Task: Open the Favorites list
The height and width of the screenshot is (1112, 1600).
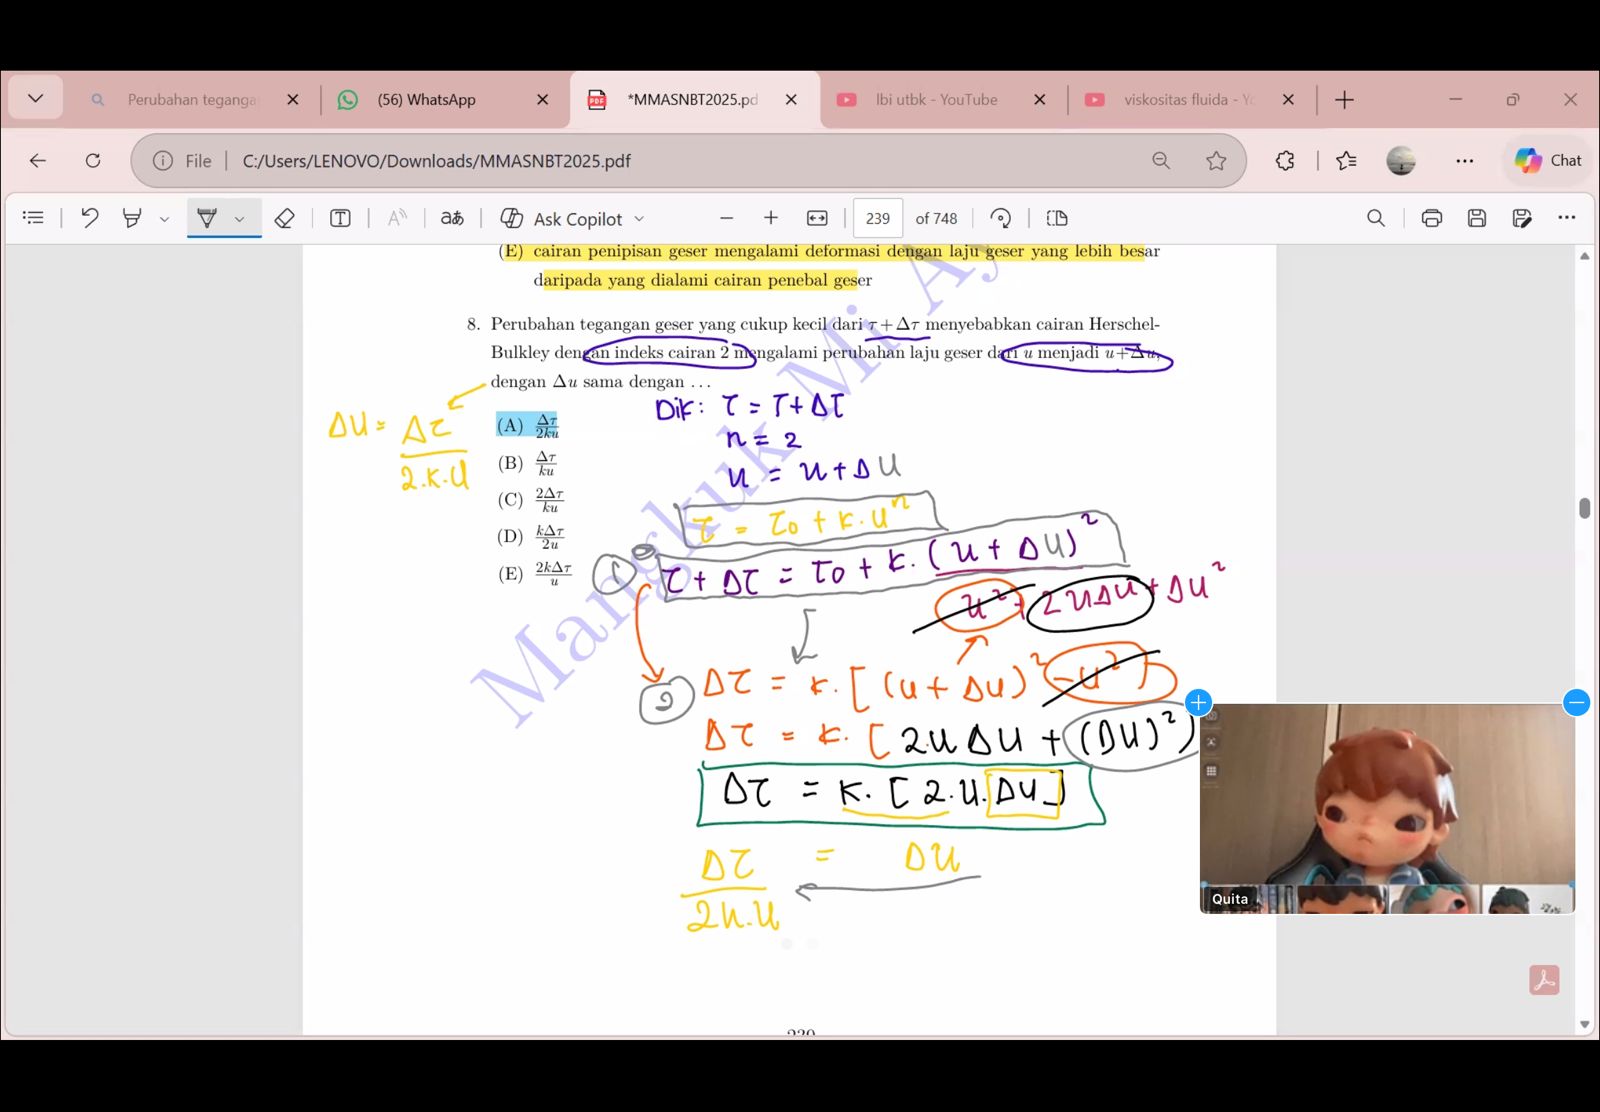Action: pos(1347,161)
